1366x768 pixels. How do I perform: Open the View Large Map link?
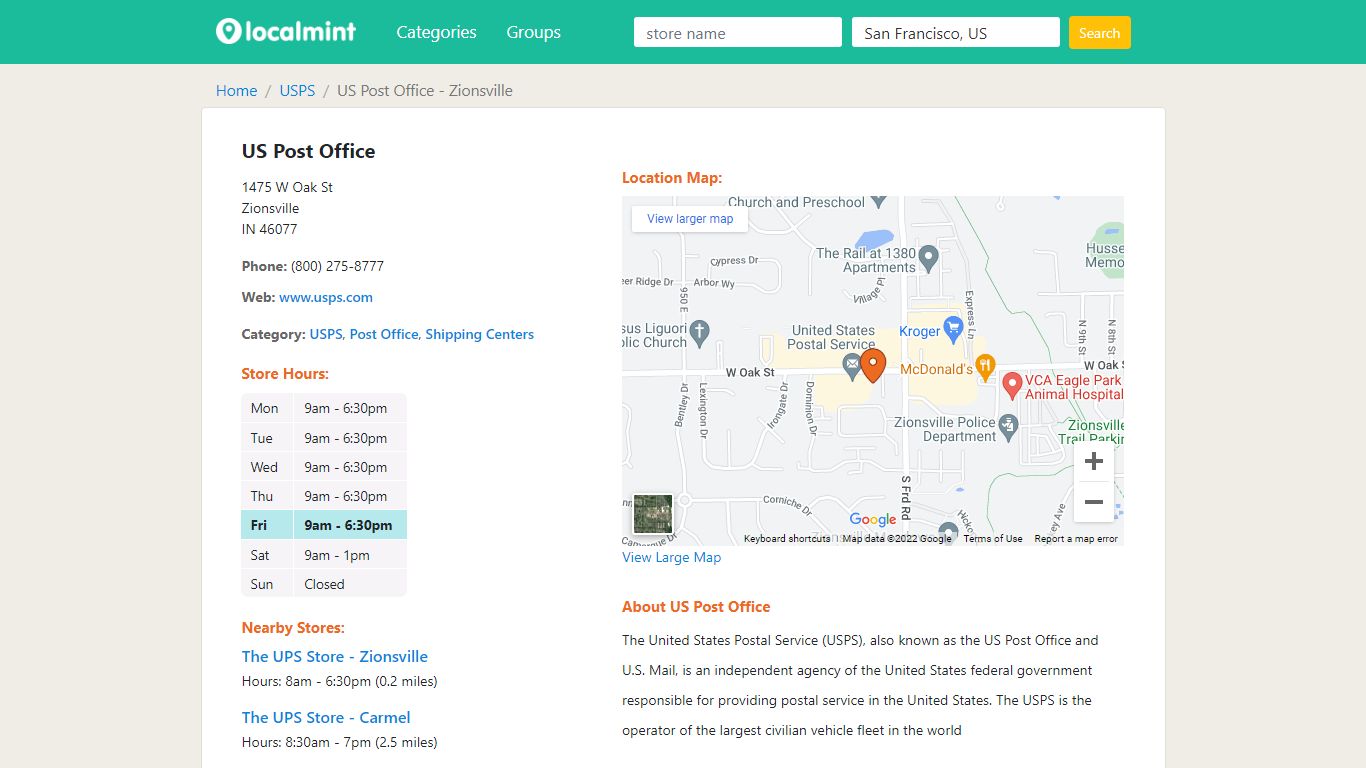671,557
